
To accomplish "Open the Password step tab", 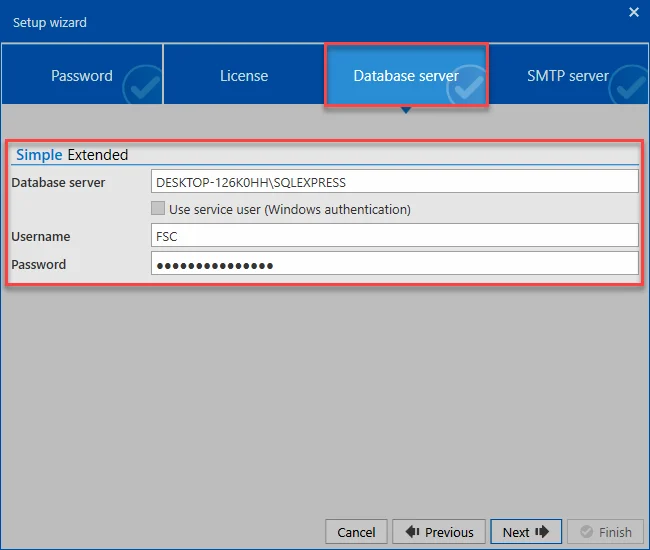I will pos(82,74).
